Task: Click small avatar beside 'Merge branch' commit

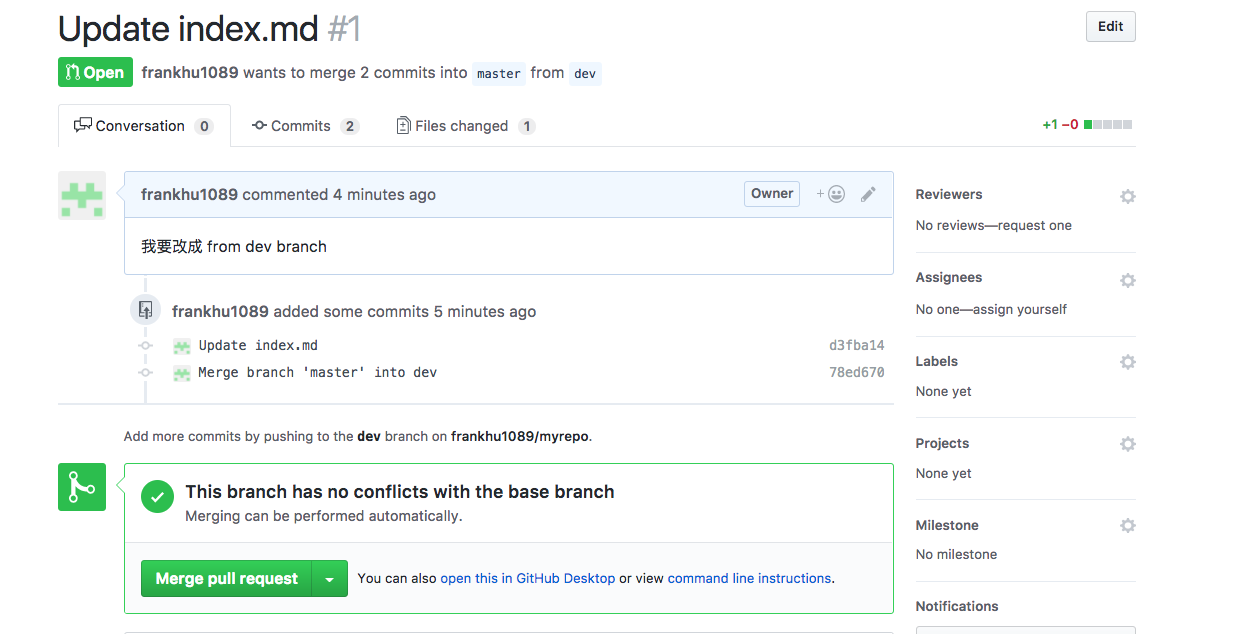Action: [181, 373]
